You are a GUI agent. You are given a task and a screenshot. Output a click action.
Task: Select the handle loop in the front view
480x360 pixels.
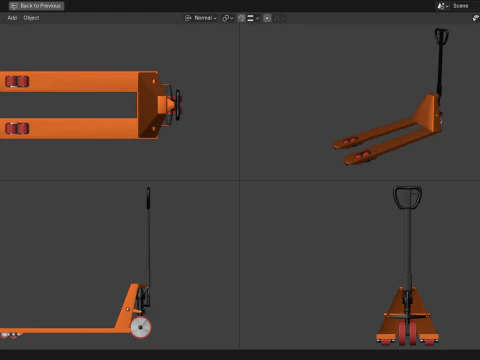407,197
